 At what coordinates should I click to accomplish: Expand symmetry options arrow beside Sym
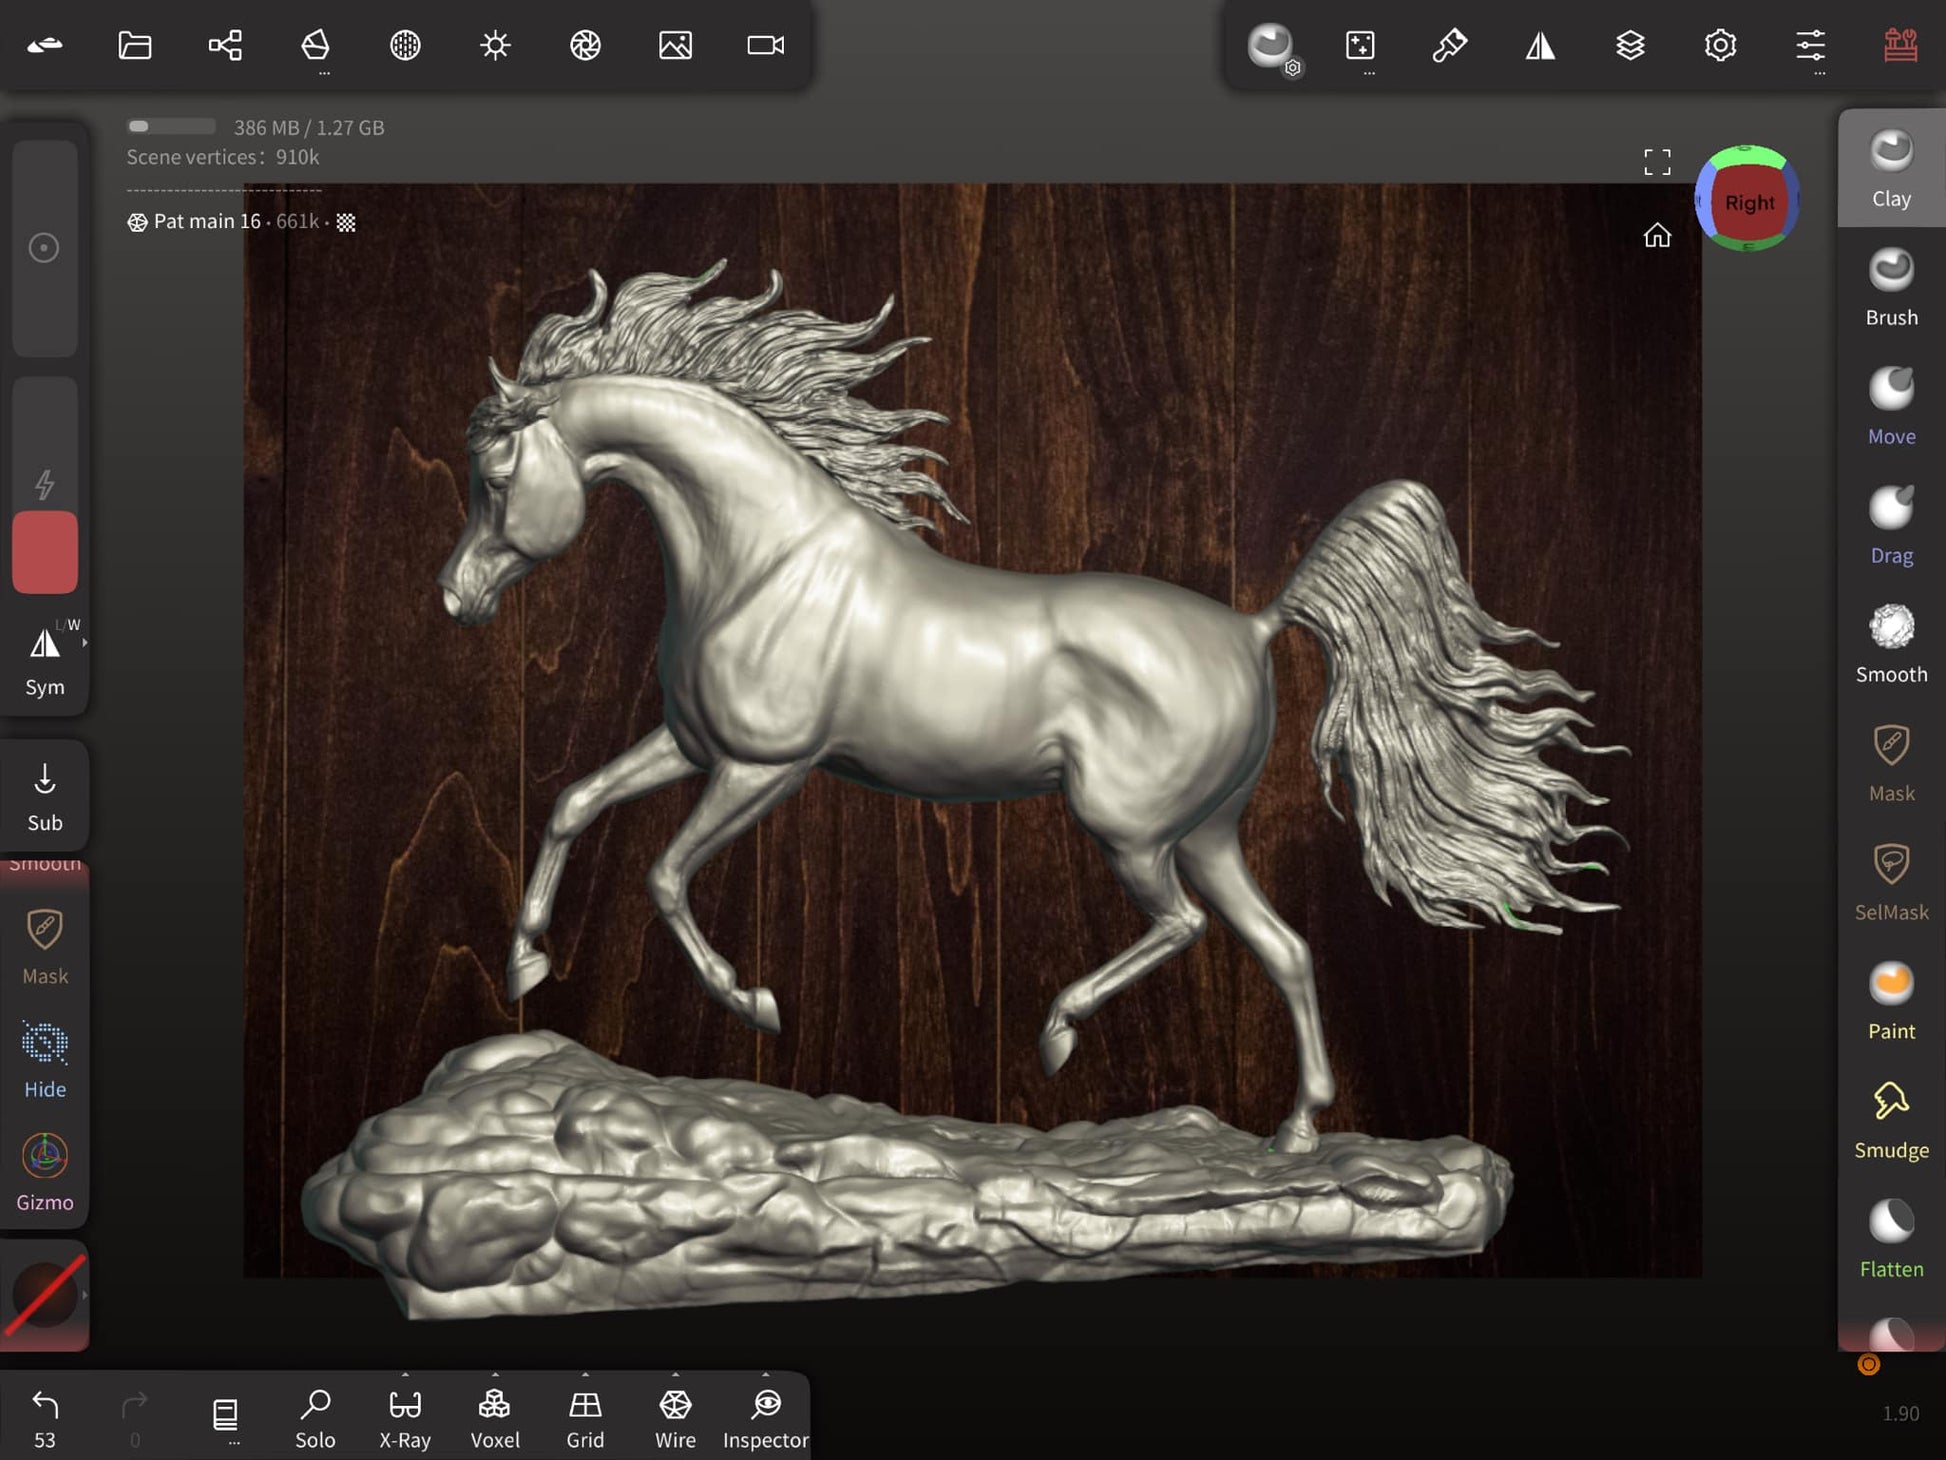[85, 642]
